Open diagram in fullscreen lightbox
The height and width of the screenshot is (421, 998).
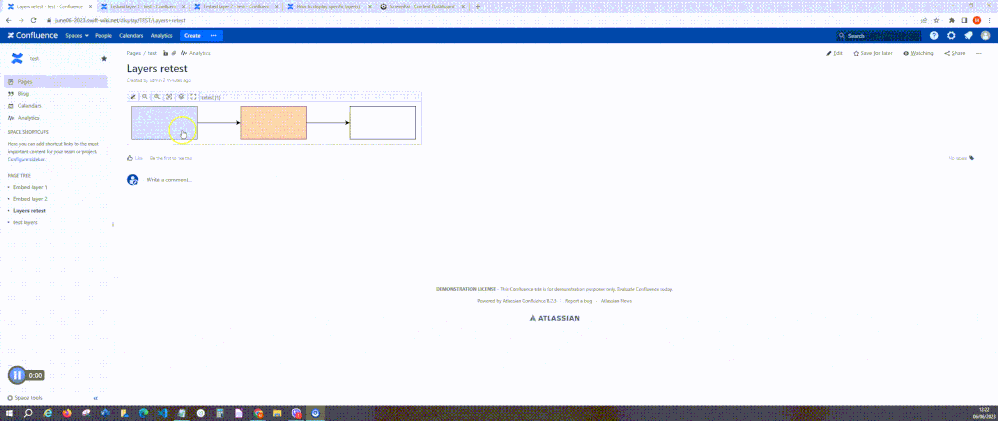[193, 97]
